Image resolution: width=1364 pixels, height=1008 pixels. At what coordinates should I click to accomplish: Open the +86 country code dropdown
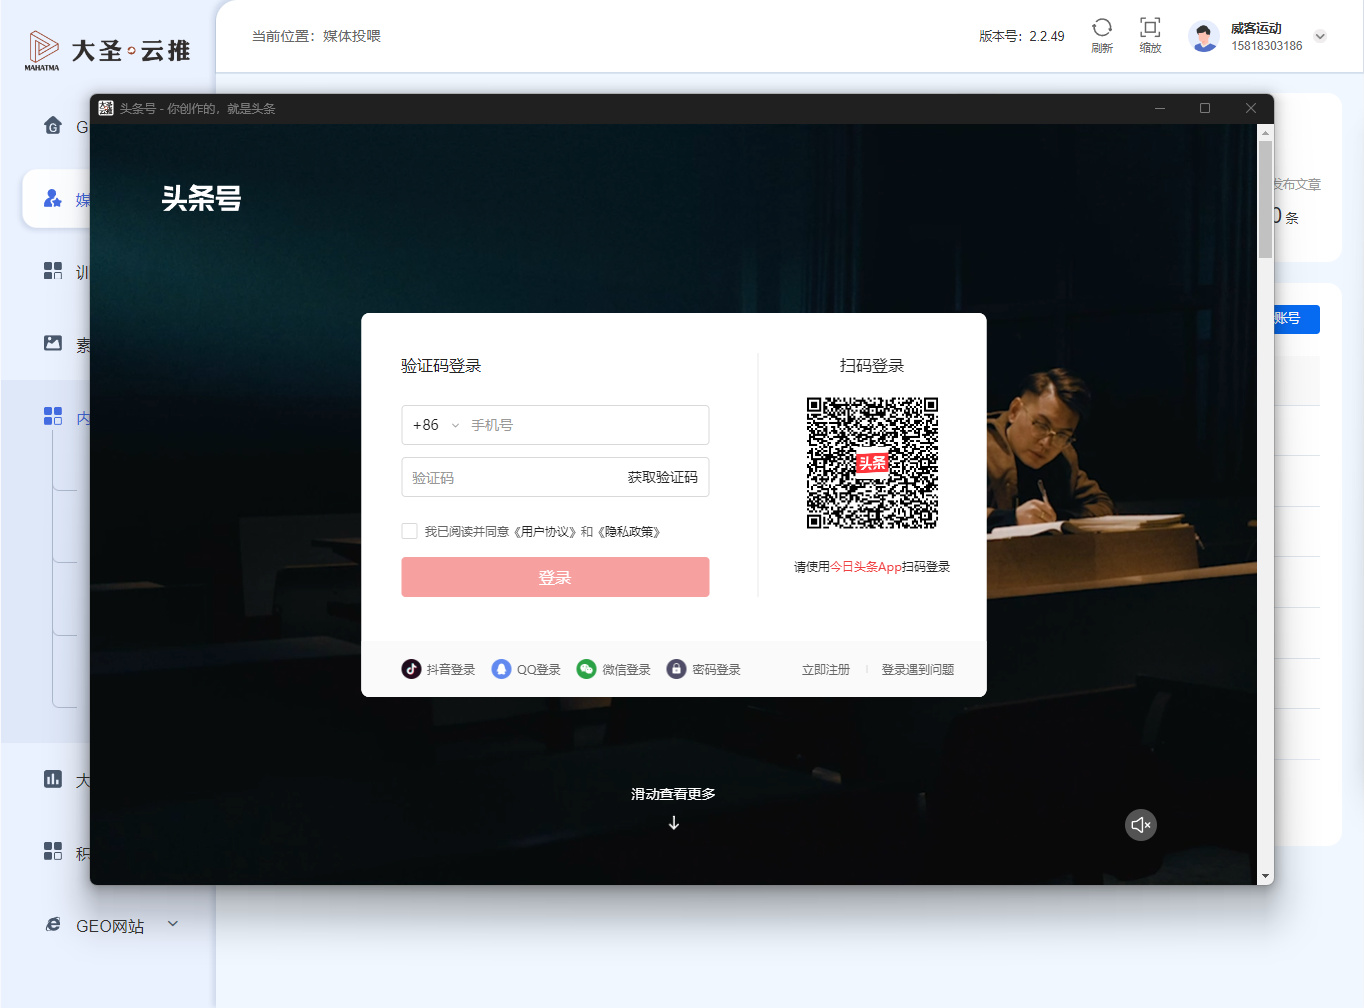[x=436, y=425]
